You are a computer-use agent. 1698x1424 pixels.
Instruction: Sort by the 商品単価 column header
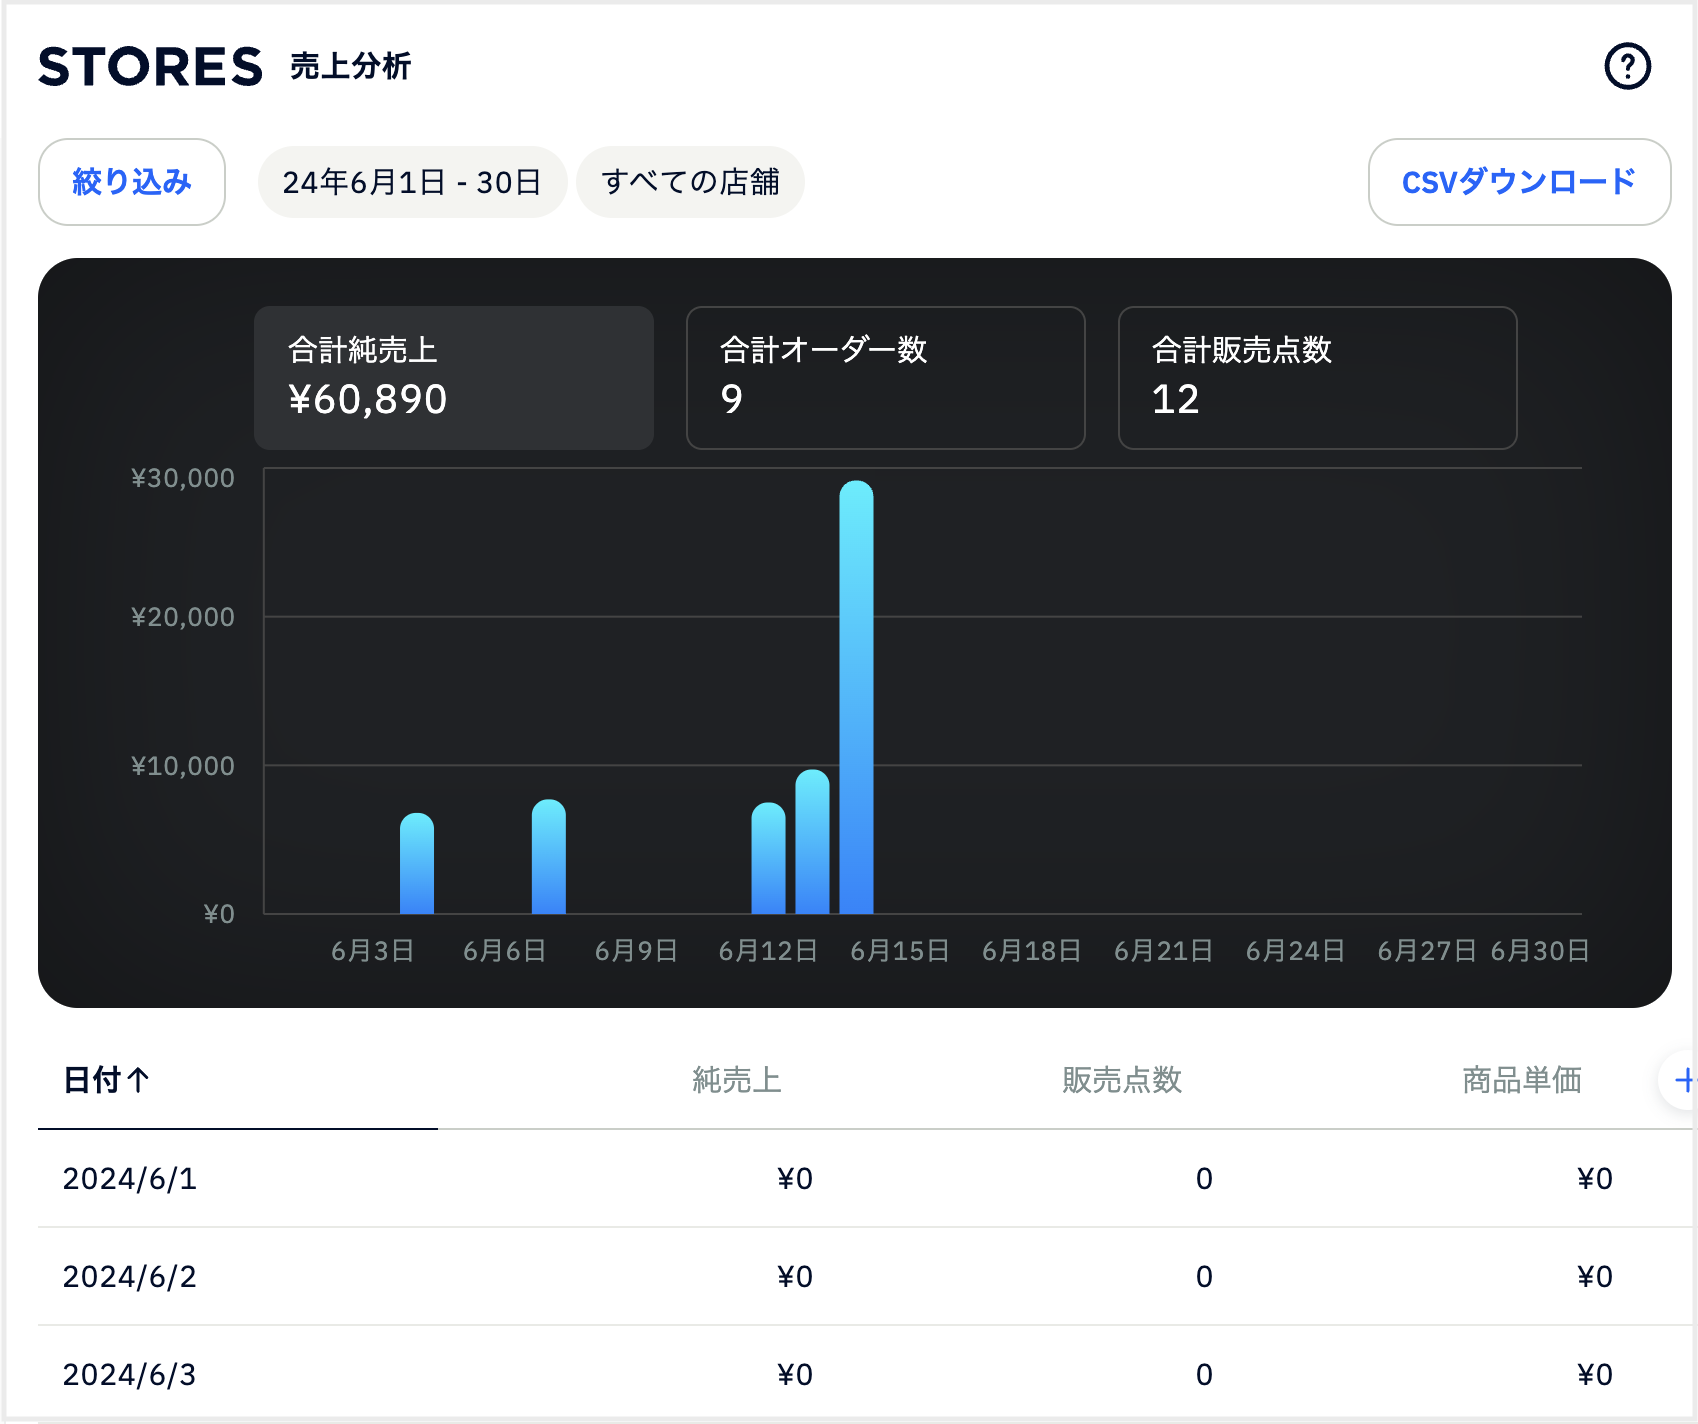(x=1522, y=1080)
